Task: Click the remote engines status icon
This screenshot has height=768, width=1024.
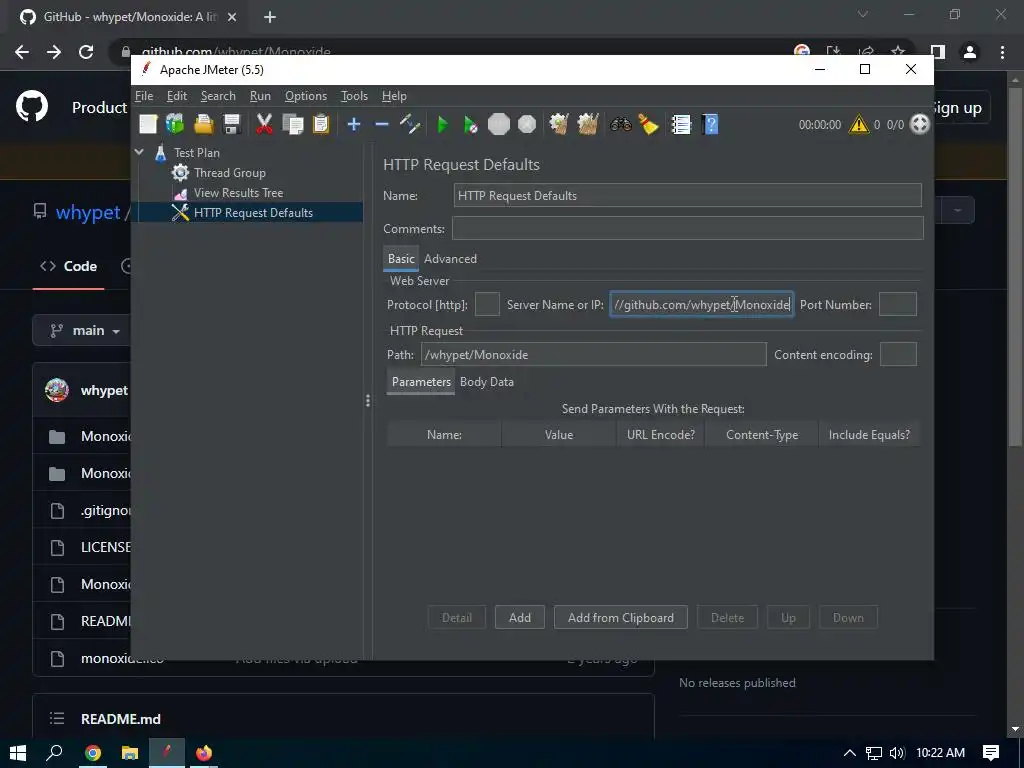Action: click(x=920, y=124)
